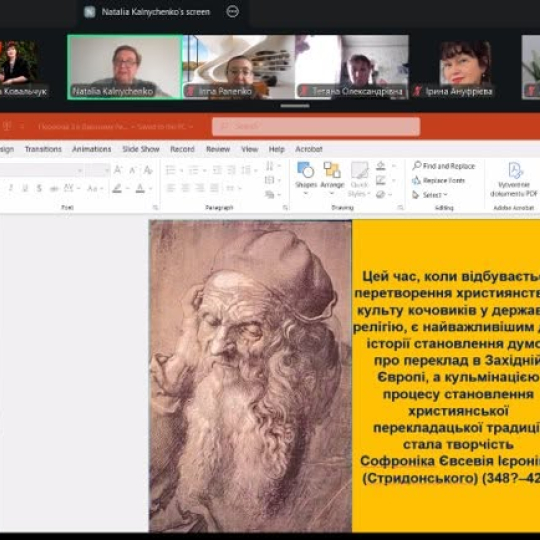The width and height of the screenshot is (540, 540).
Task: Open the Record tab
Action: [182, 149]
